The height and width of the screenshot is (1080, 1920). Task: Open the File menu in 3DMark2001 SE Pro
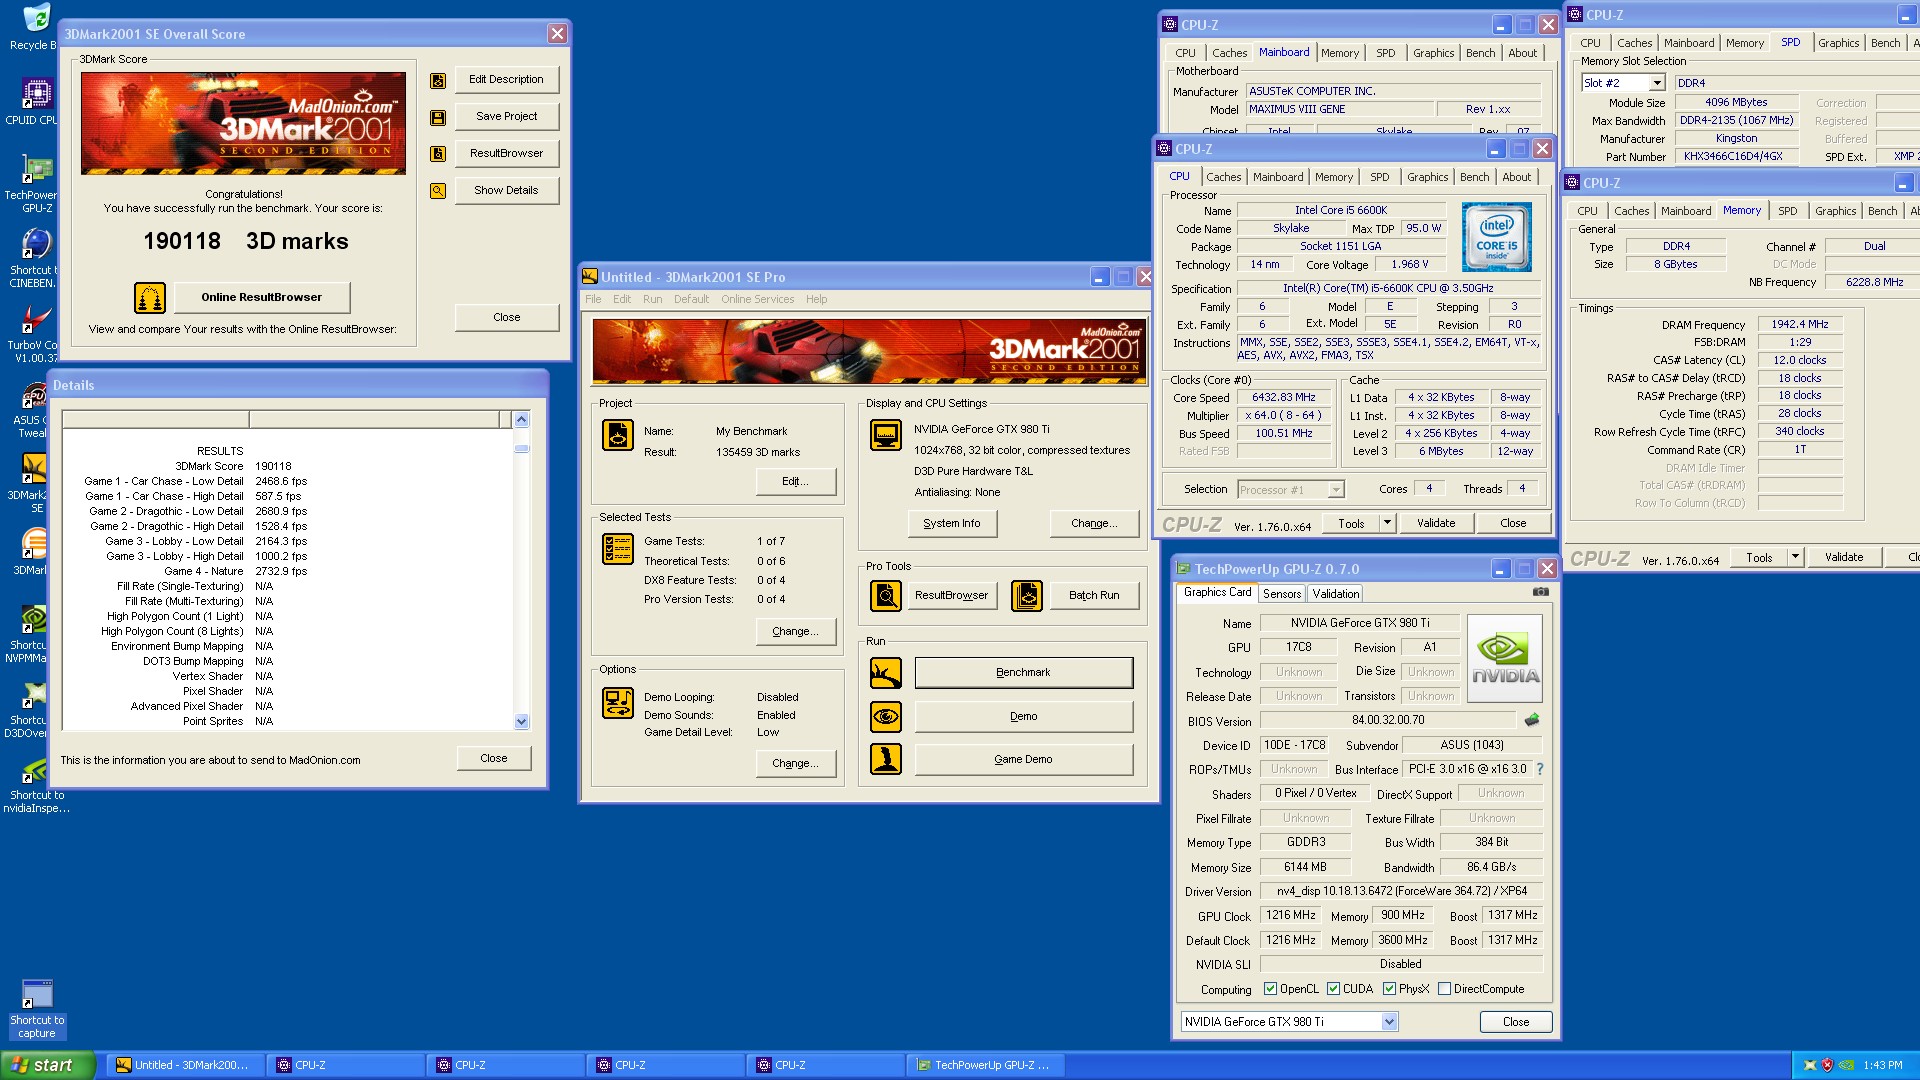(593, 299)
